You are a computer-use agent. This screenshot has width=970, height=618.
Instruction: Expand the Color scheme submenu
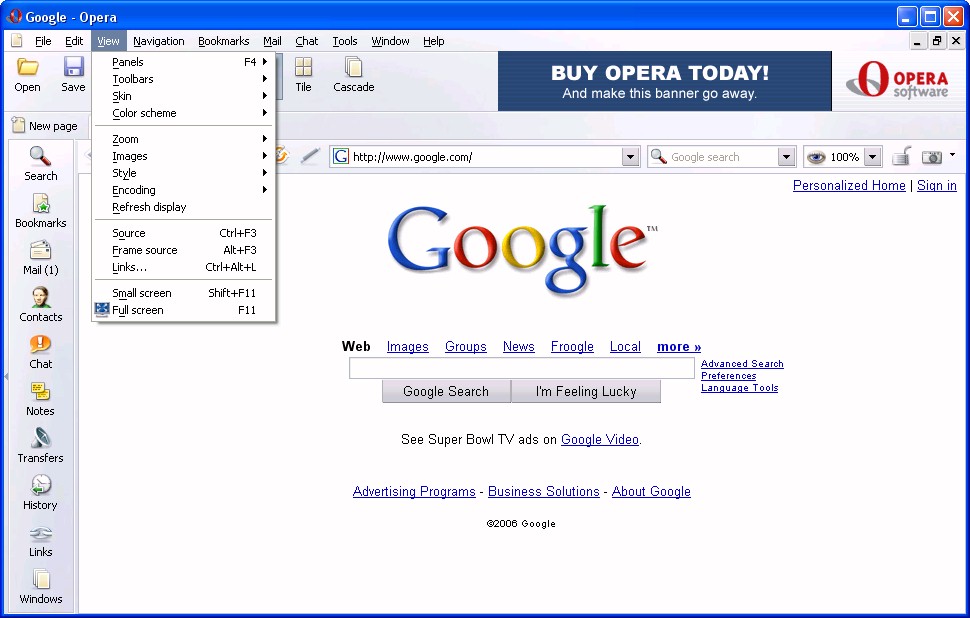tap(184, 113)
